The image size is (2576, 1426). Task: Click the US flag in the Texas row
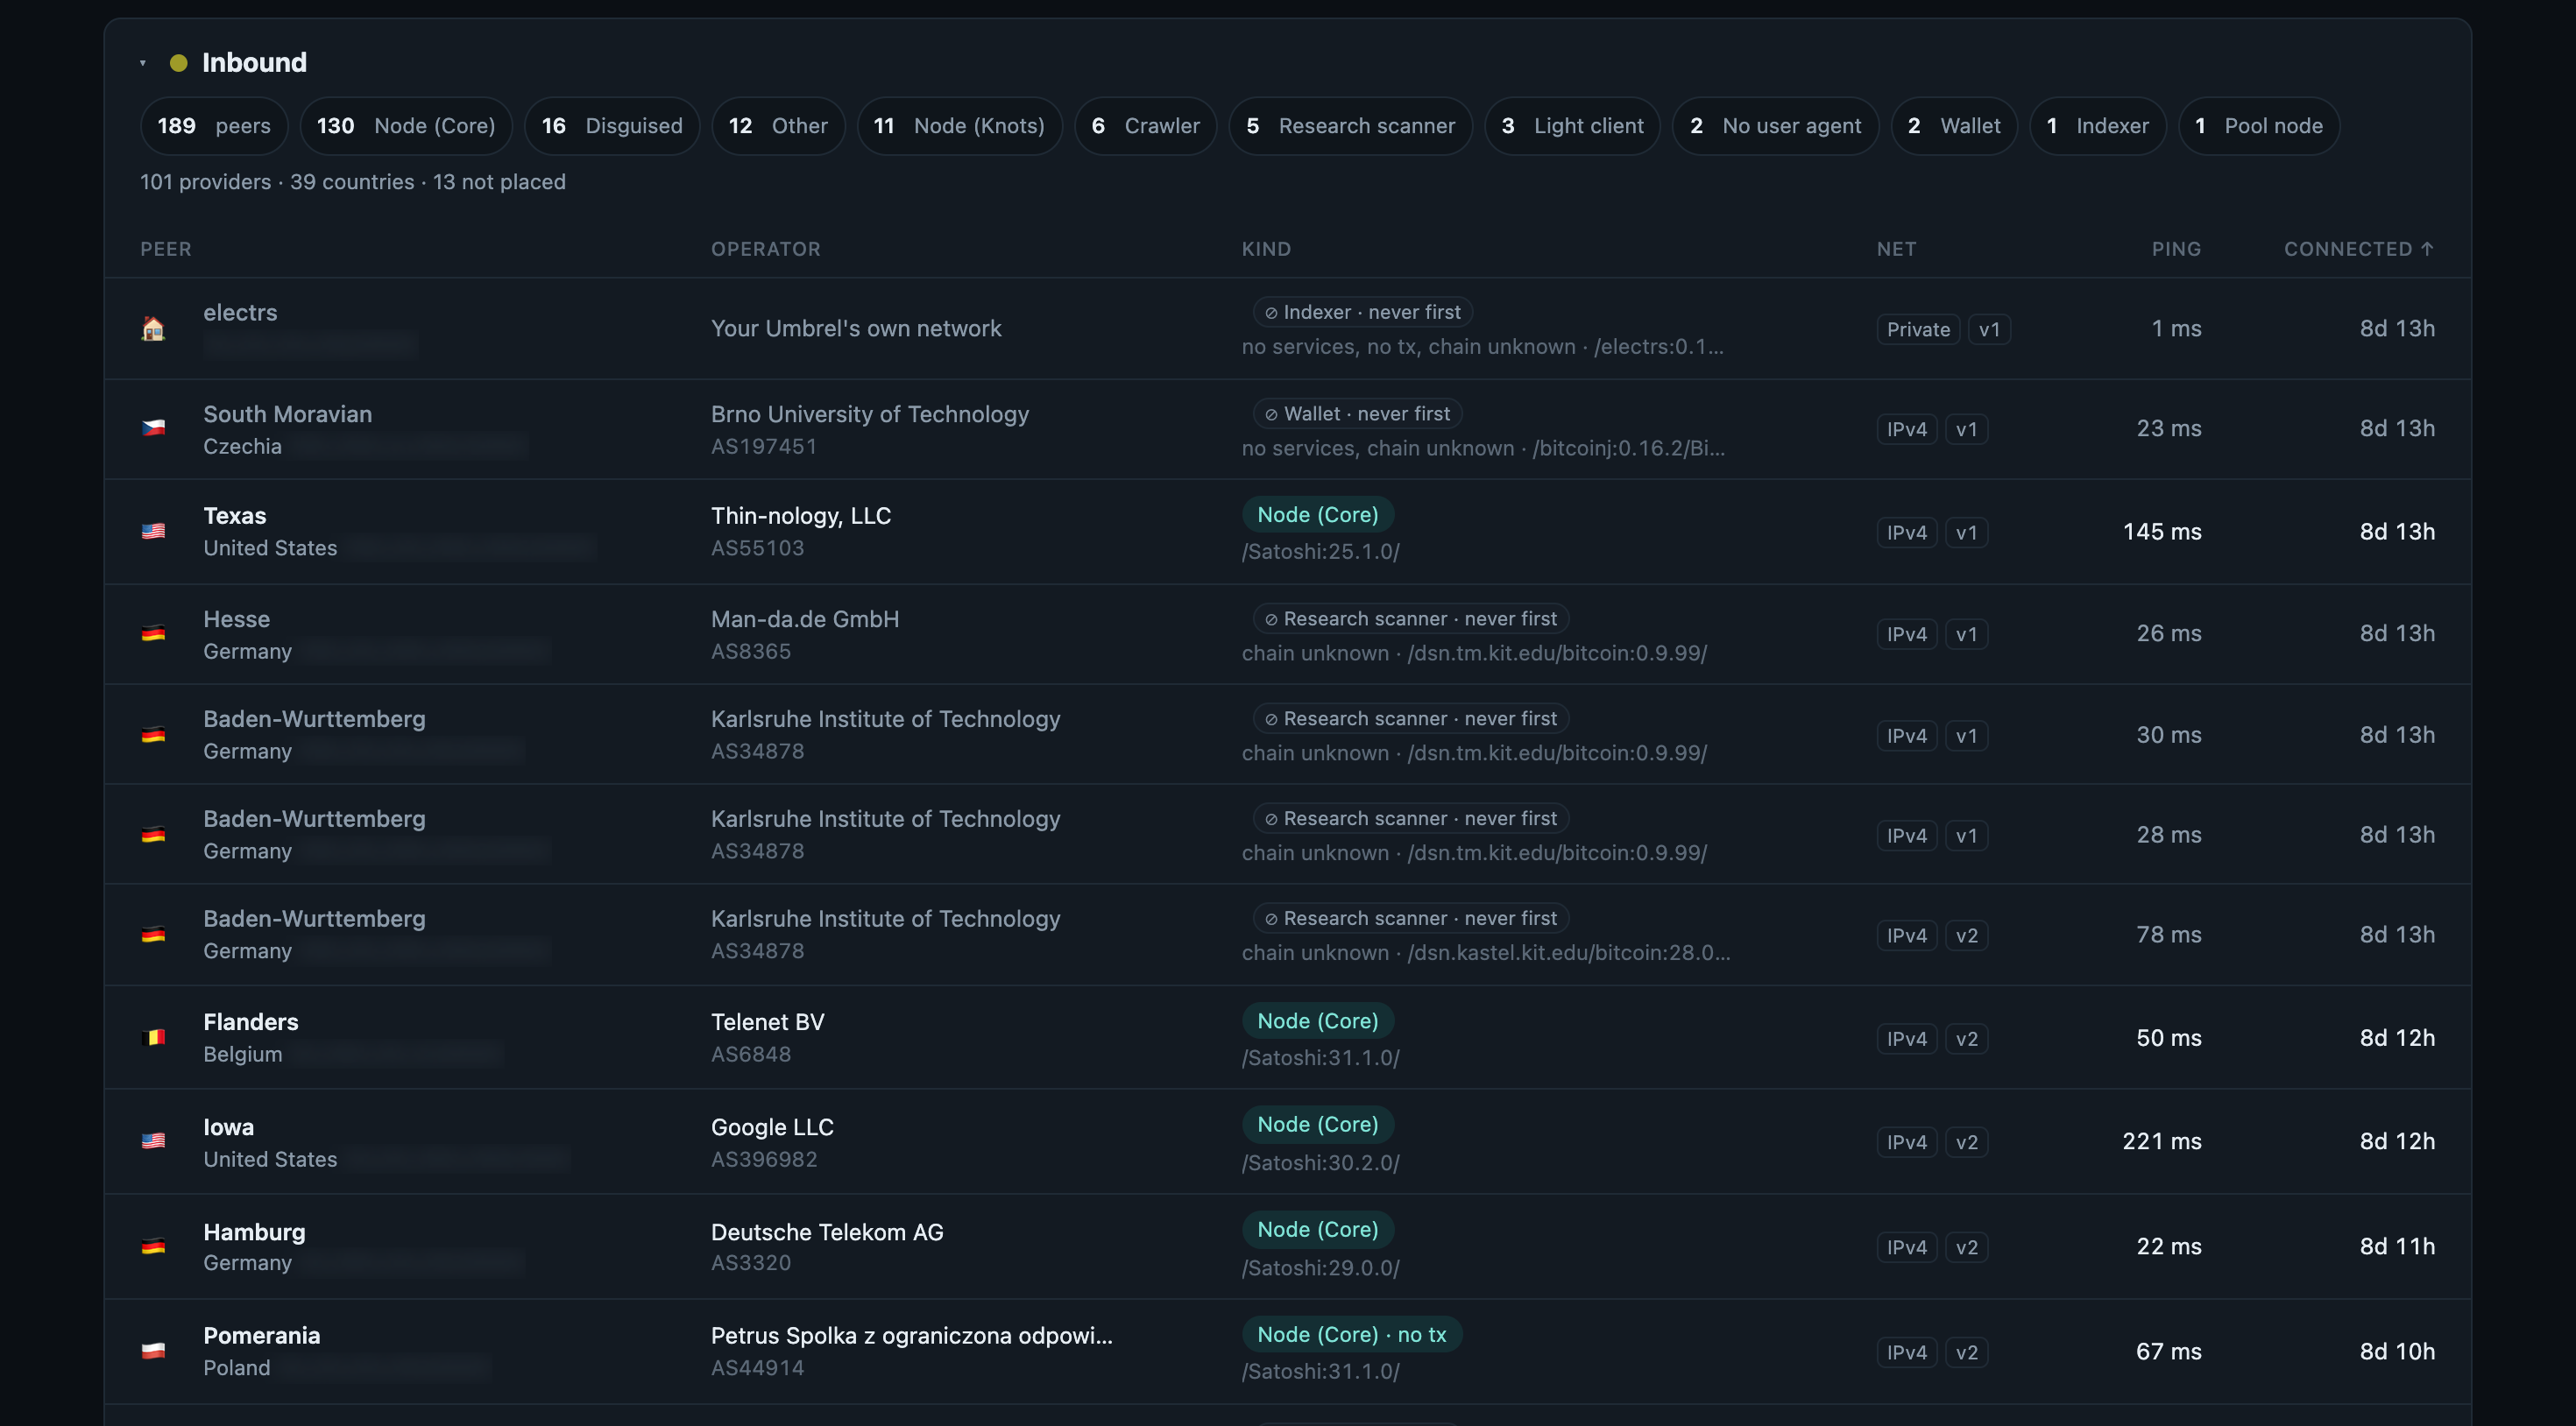tap(153, 531)
